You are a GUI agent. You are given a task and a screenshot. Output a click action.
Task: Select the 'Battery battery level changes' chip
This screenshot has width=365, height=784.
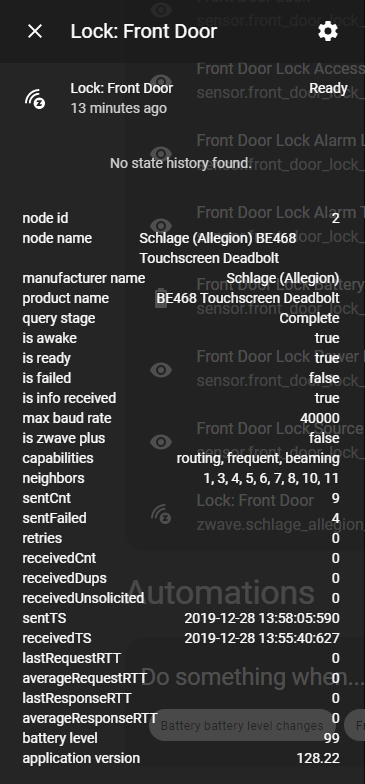tap(242, 725)
